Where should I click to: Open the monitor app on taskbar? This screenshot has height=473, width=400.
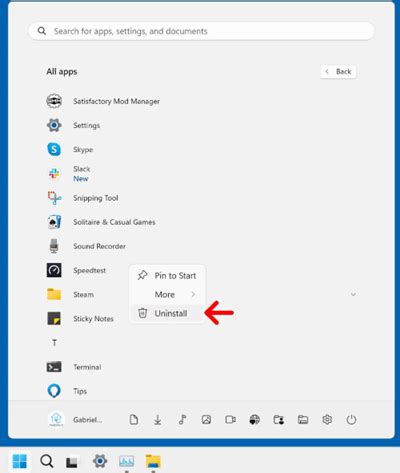point(127,461)
